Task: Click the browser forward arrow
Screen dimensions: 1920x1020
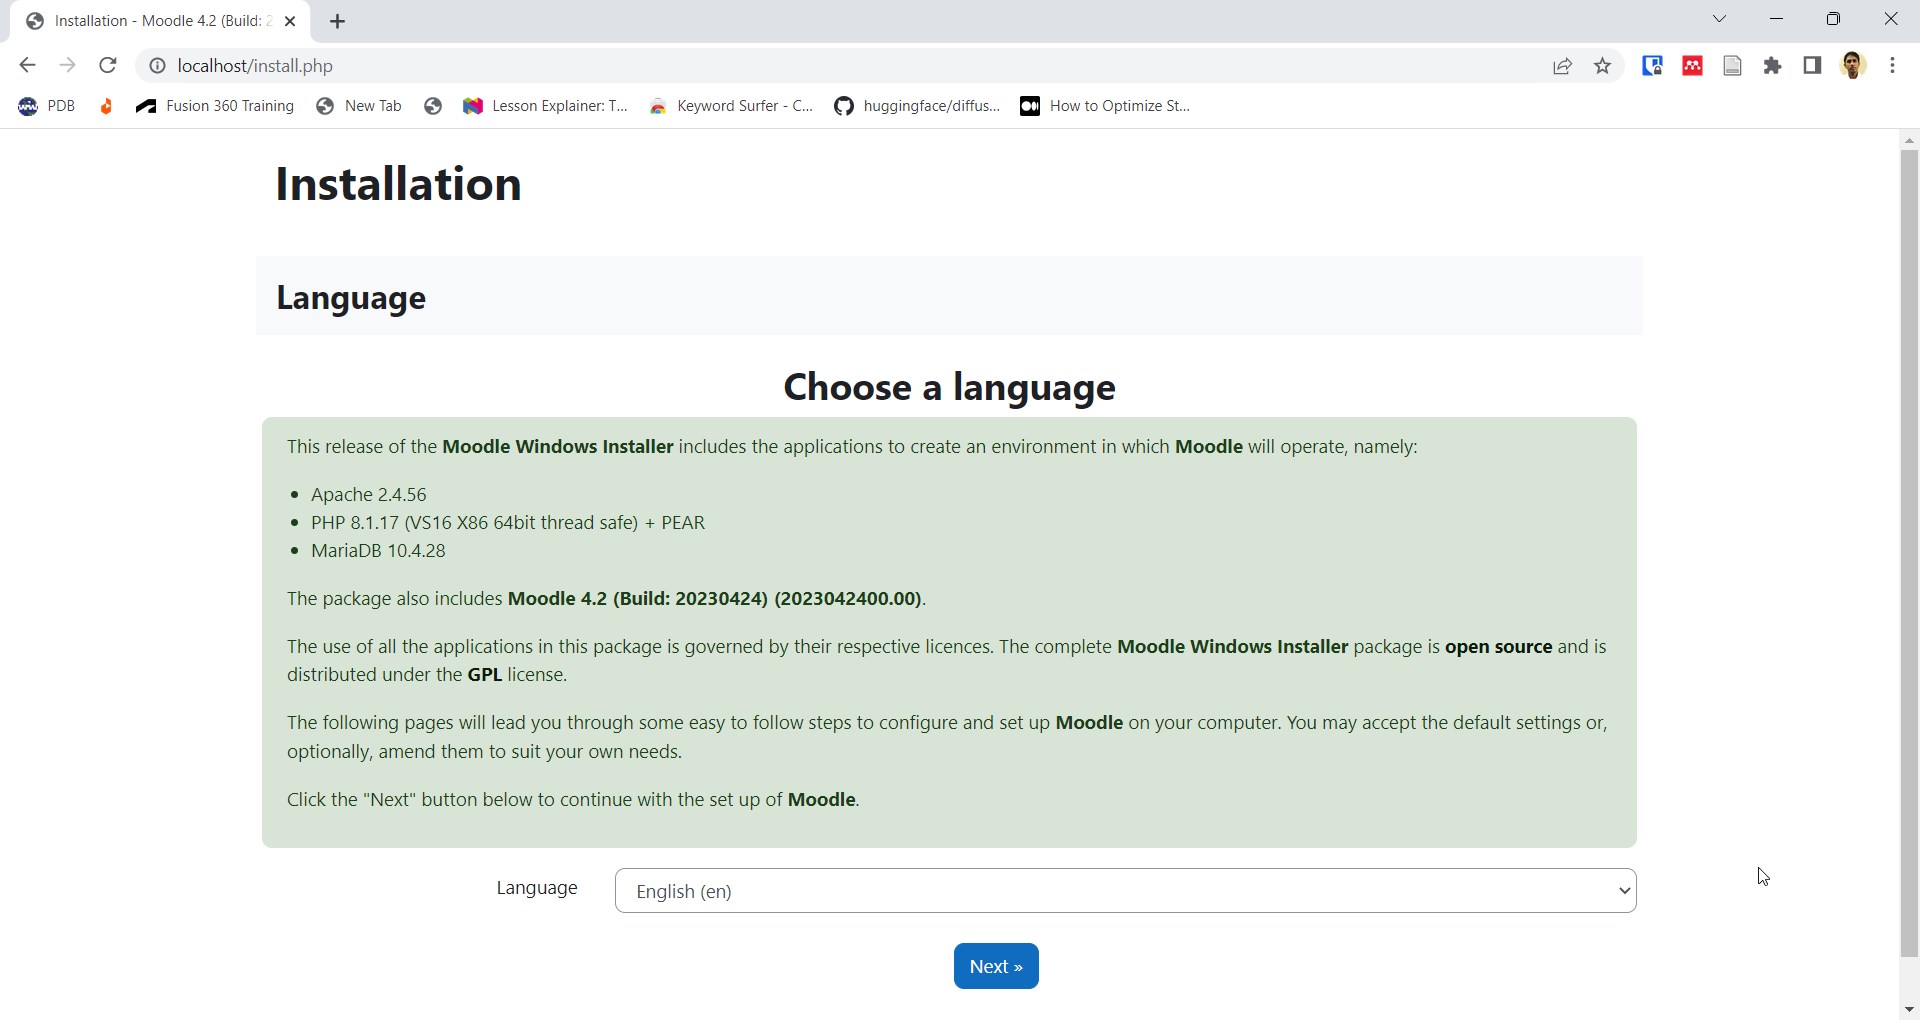Action: click(x=67, y=66)
